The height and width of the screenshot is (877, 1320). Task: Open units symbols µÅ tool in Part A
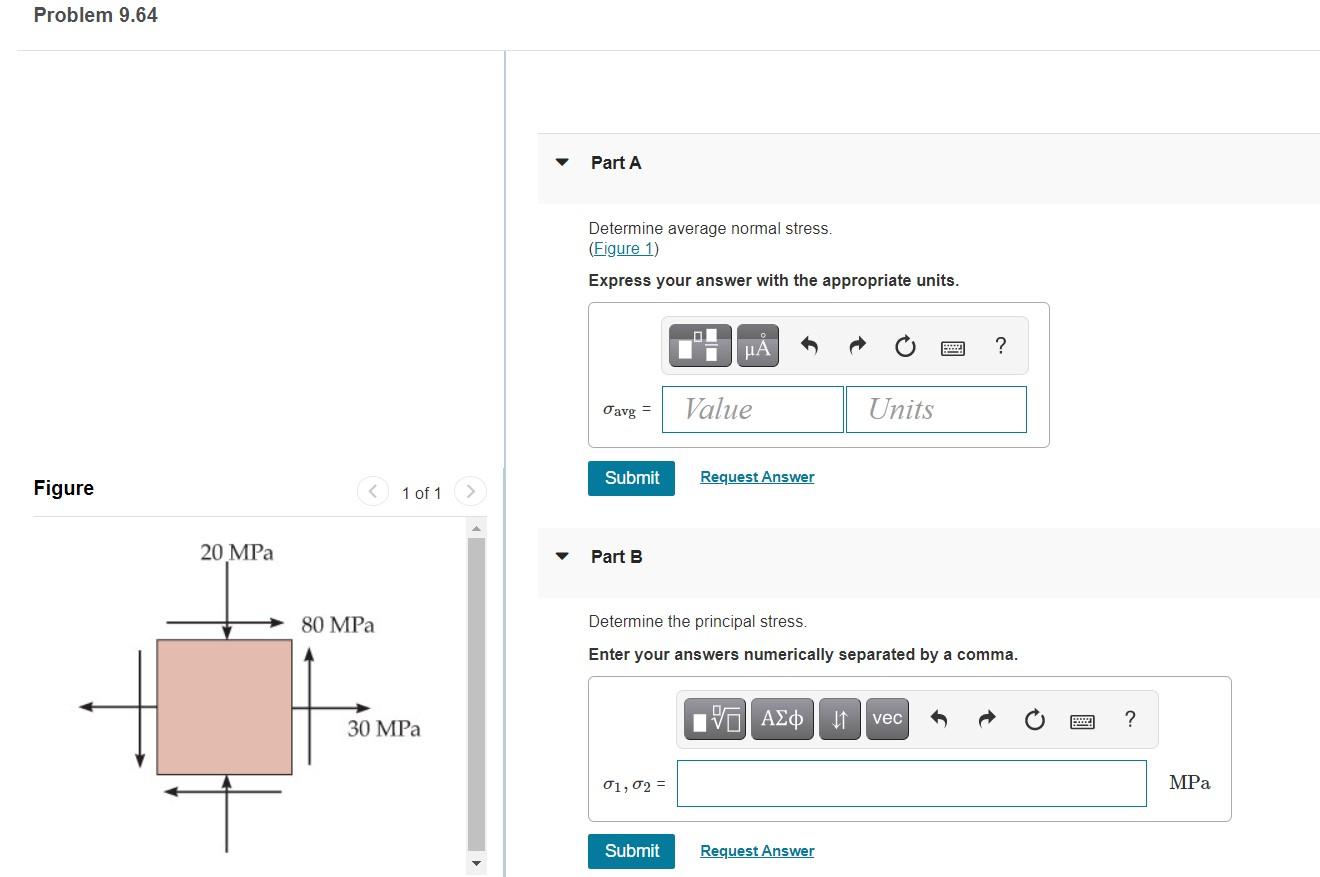(759, 346)
